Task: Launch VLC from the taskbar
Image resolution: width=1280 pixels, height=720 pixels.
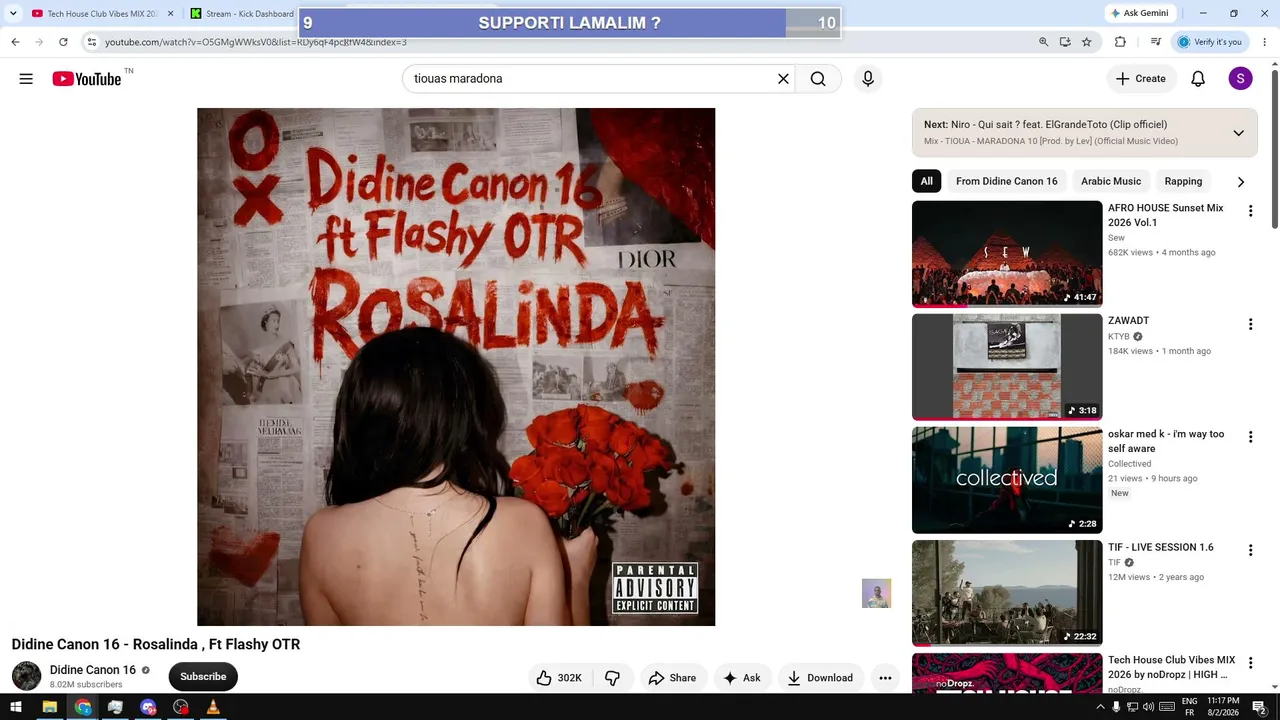Action: coord(213,708)
